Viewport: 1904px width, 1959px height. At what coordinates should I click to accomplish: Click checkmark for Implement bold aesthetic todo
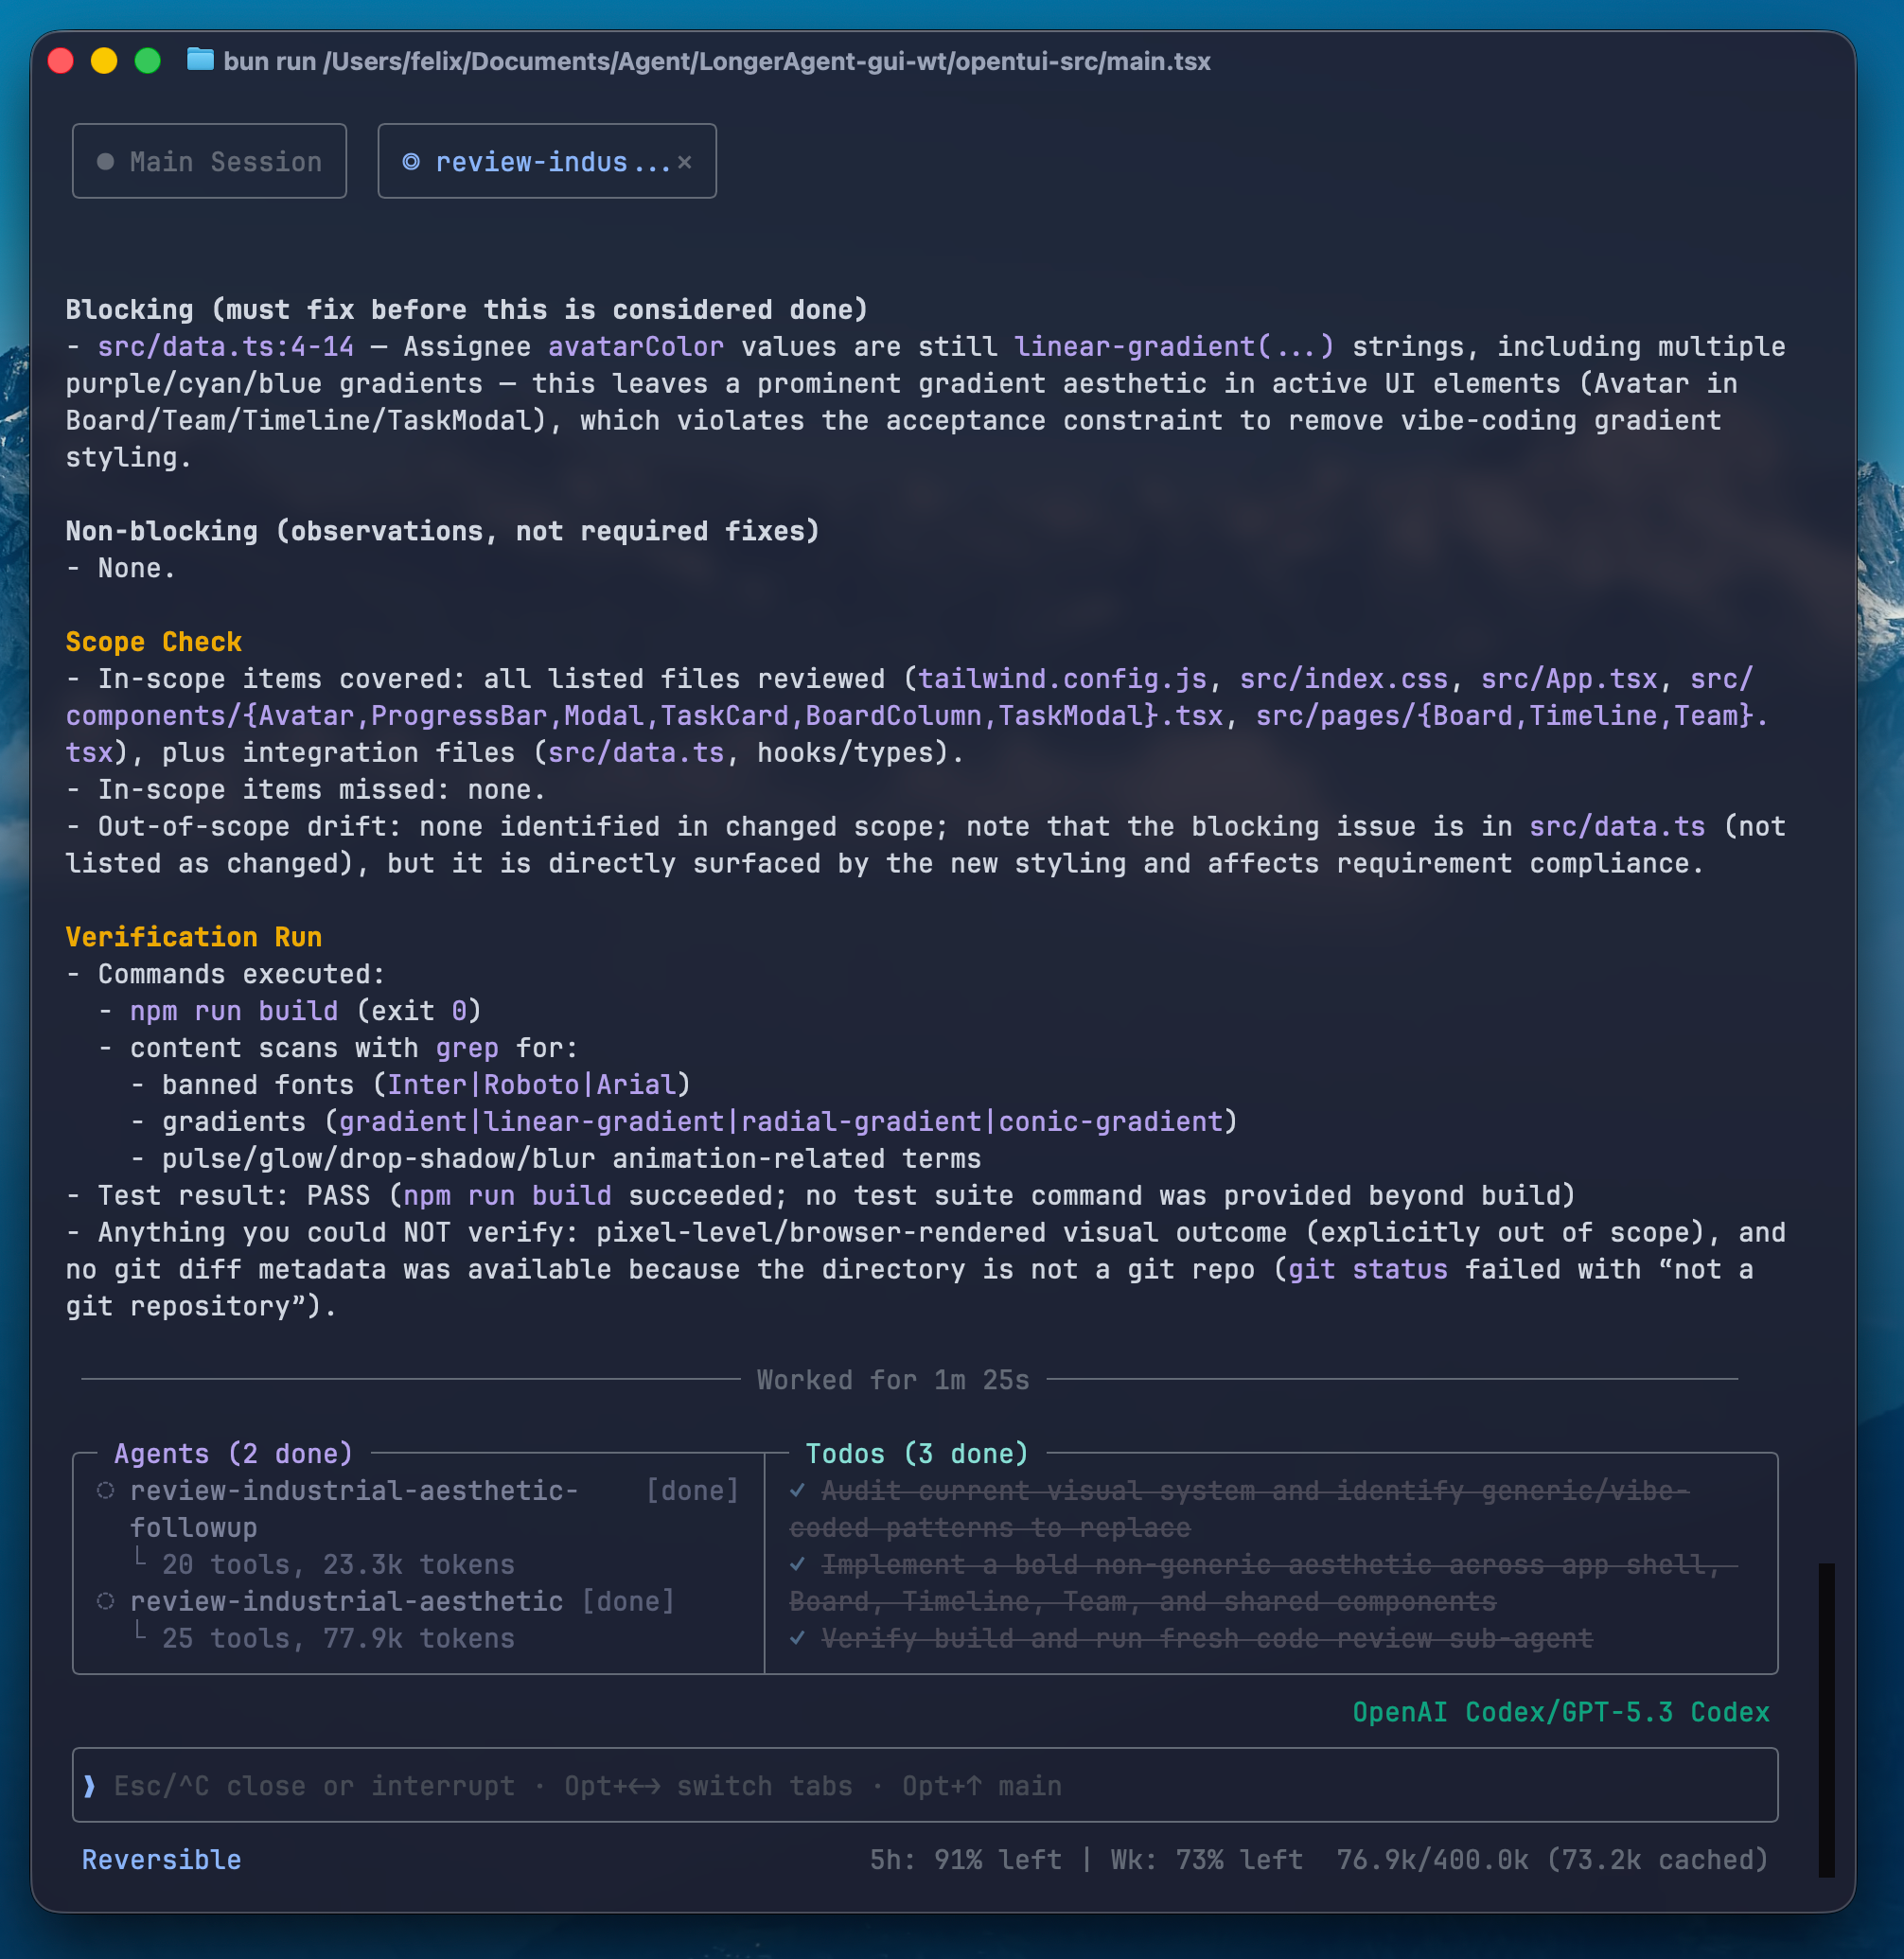click(x=797, y=1564)
